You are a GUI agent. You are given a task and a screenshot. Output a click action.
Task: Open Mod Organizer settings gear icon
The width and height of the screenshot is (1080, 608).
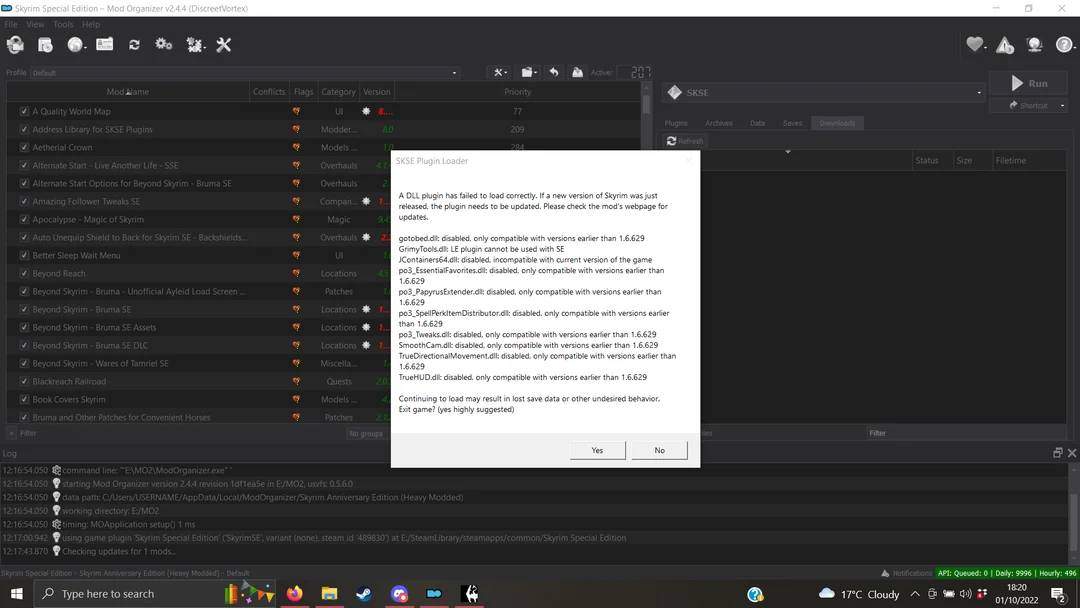pyautogui.click(x=162, y=45)
